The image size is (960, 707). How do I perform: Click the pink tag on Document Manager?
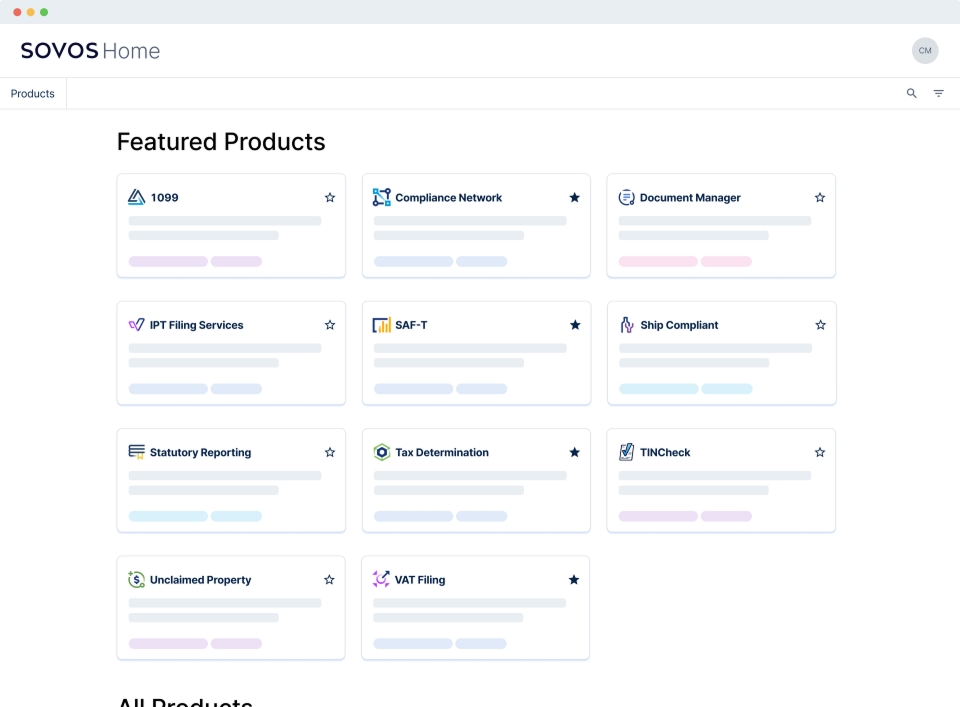tap(658, 262)
